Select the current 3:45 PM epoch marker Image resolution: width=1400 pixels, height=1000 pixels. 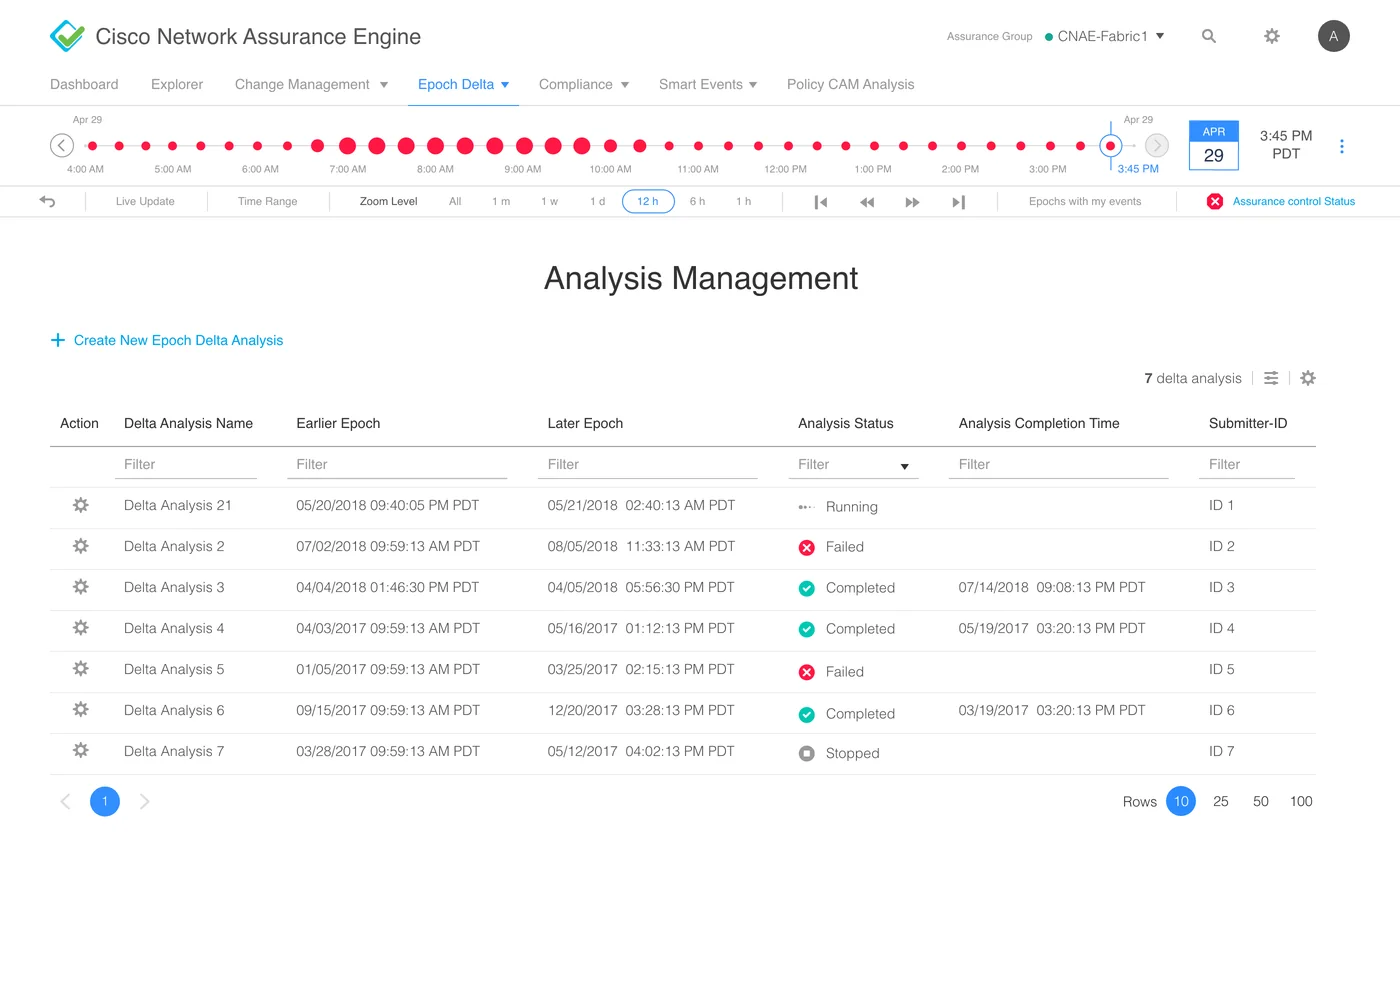click(1110, 146)
